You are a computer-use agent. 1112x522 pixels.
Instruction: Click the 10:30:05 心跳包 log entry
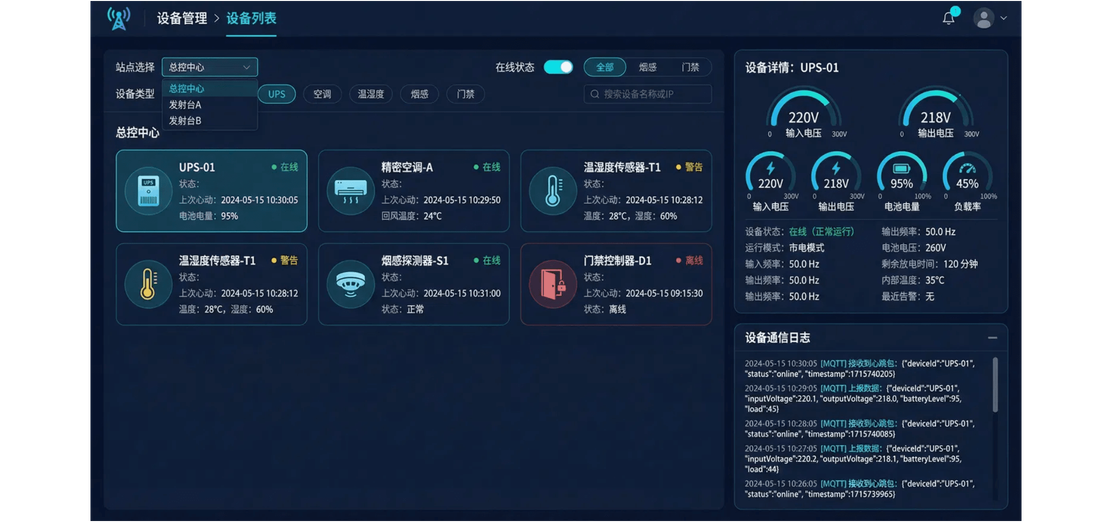tap(861, 369)
